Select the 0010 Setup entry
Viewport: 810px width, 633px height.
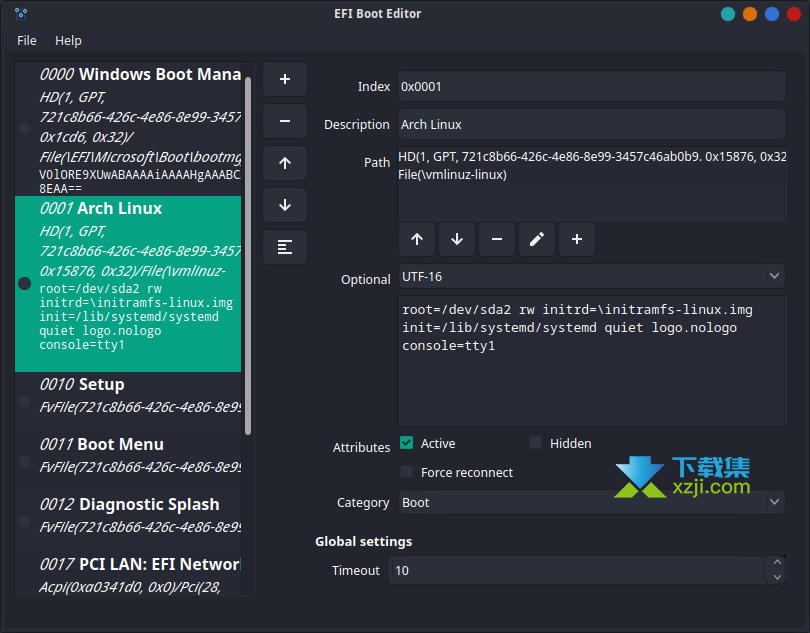click(128, 402)
